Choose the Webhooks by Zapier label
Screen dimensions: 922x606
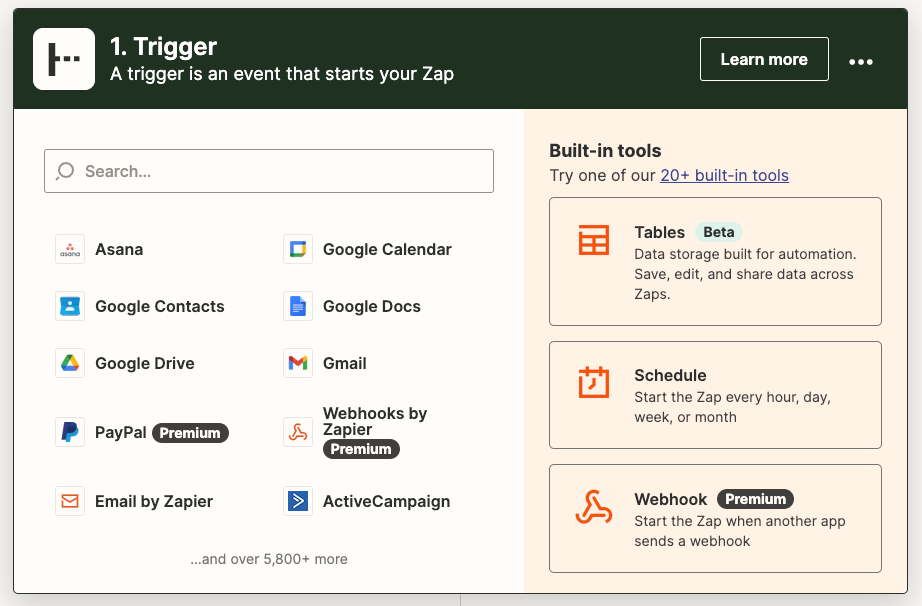pyautogui.click(x=375, y=421)
